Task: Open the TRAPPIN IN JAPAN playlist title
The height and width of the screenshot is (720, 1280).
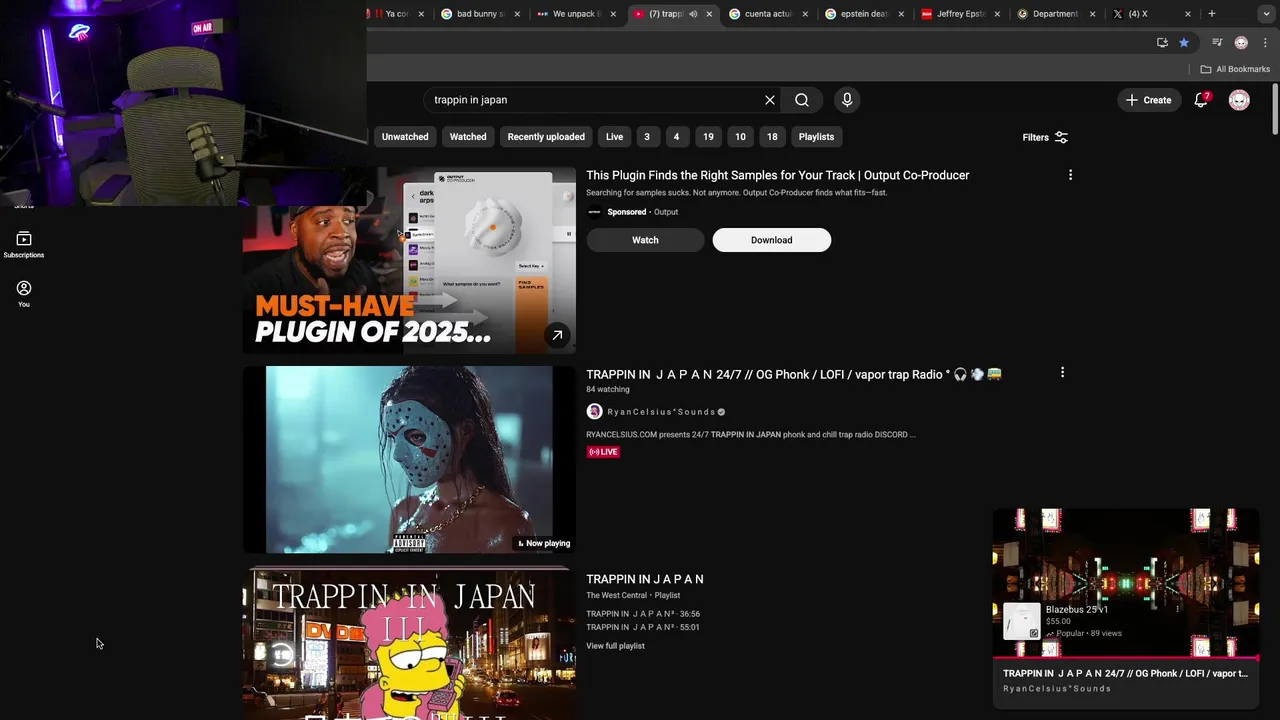Action: 645,579
